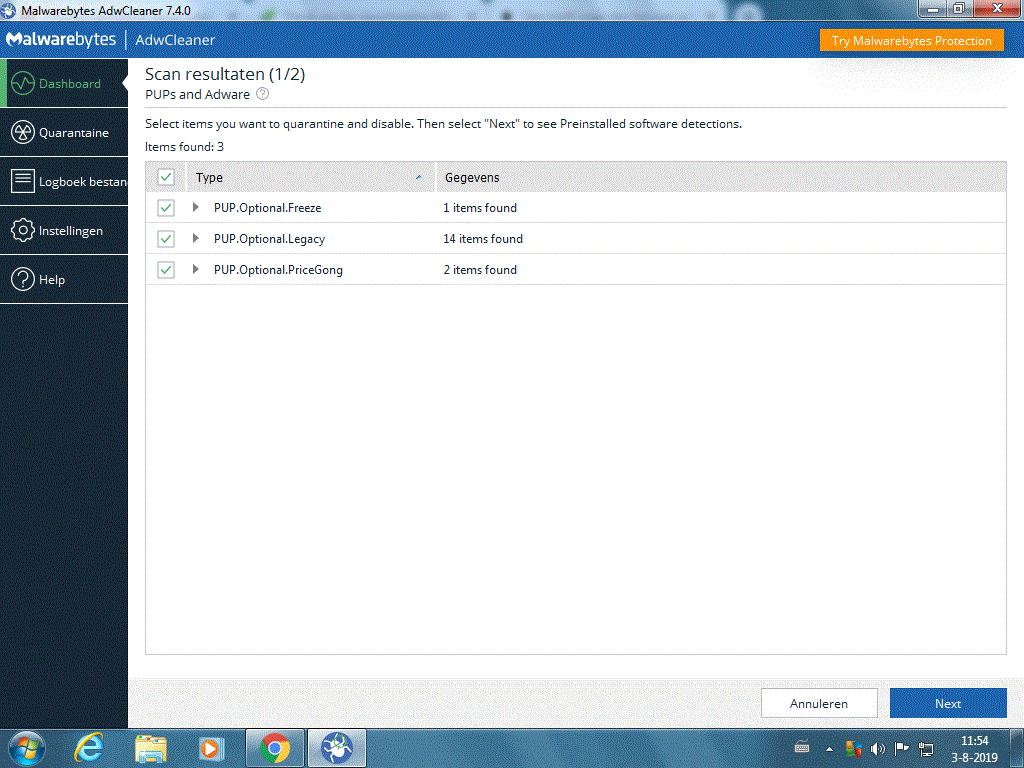The width and height of the screenshot is (1024, 768).
Task: Expand the PUP.Optional.Legacy row
Action: click(x=195, y=238)
